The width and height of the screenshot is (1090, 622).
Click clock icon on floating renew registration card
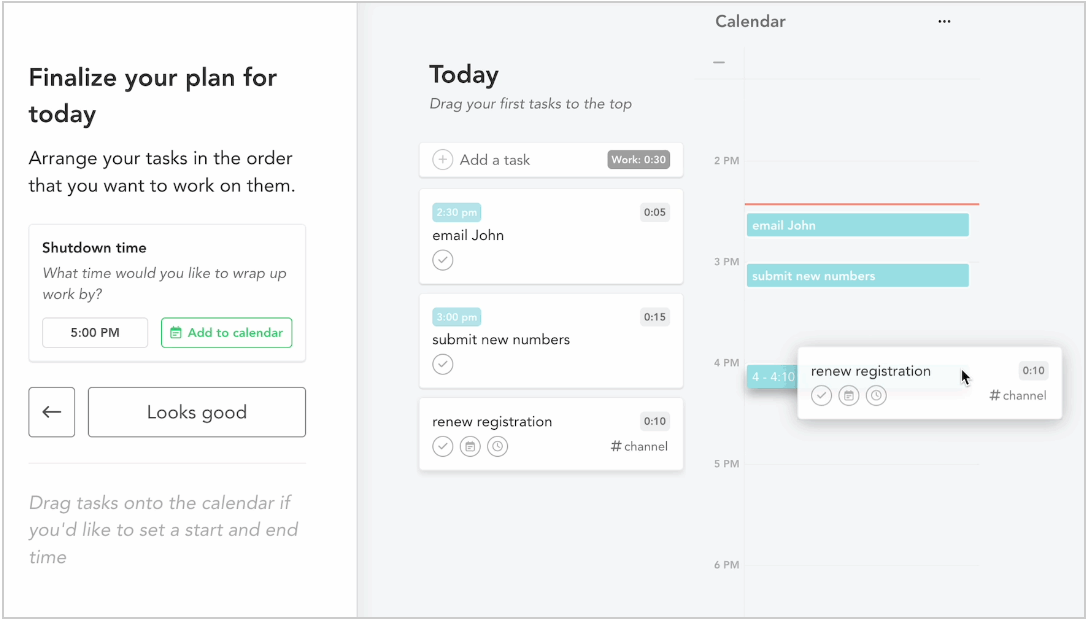click(876, 396)
